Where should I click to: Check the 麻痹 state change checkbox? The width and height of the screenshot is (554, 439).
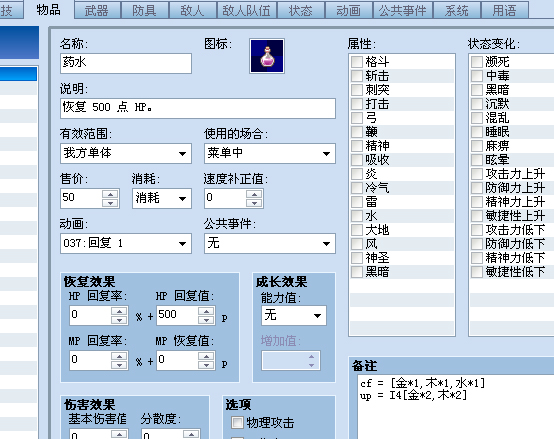click(477, 146)
